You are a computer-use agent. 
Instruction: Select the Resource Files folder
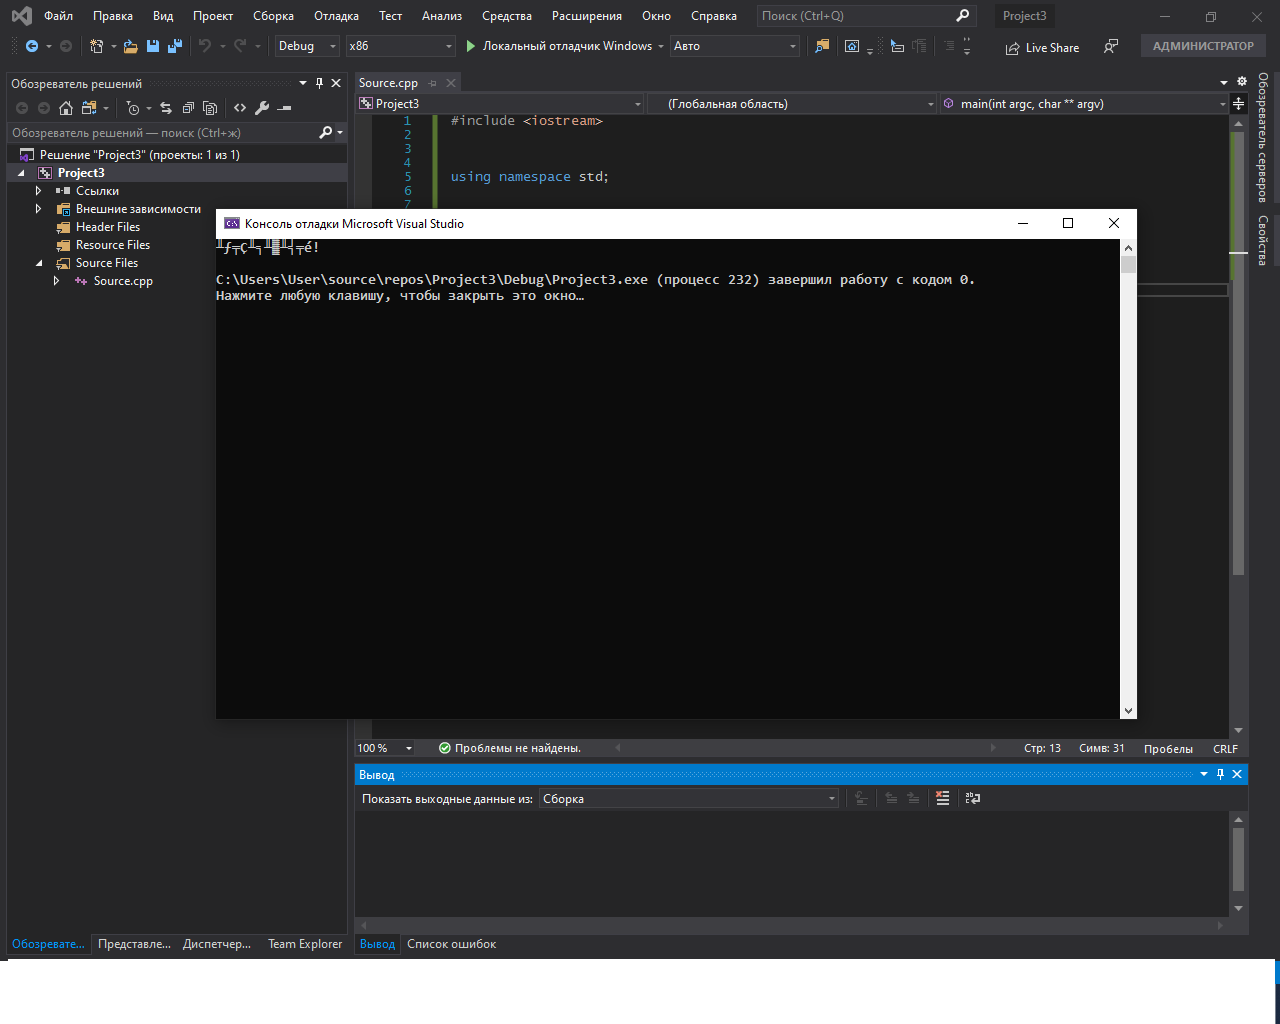pos(113,245)
